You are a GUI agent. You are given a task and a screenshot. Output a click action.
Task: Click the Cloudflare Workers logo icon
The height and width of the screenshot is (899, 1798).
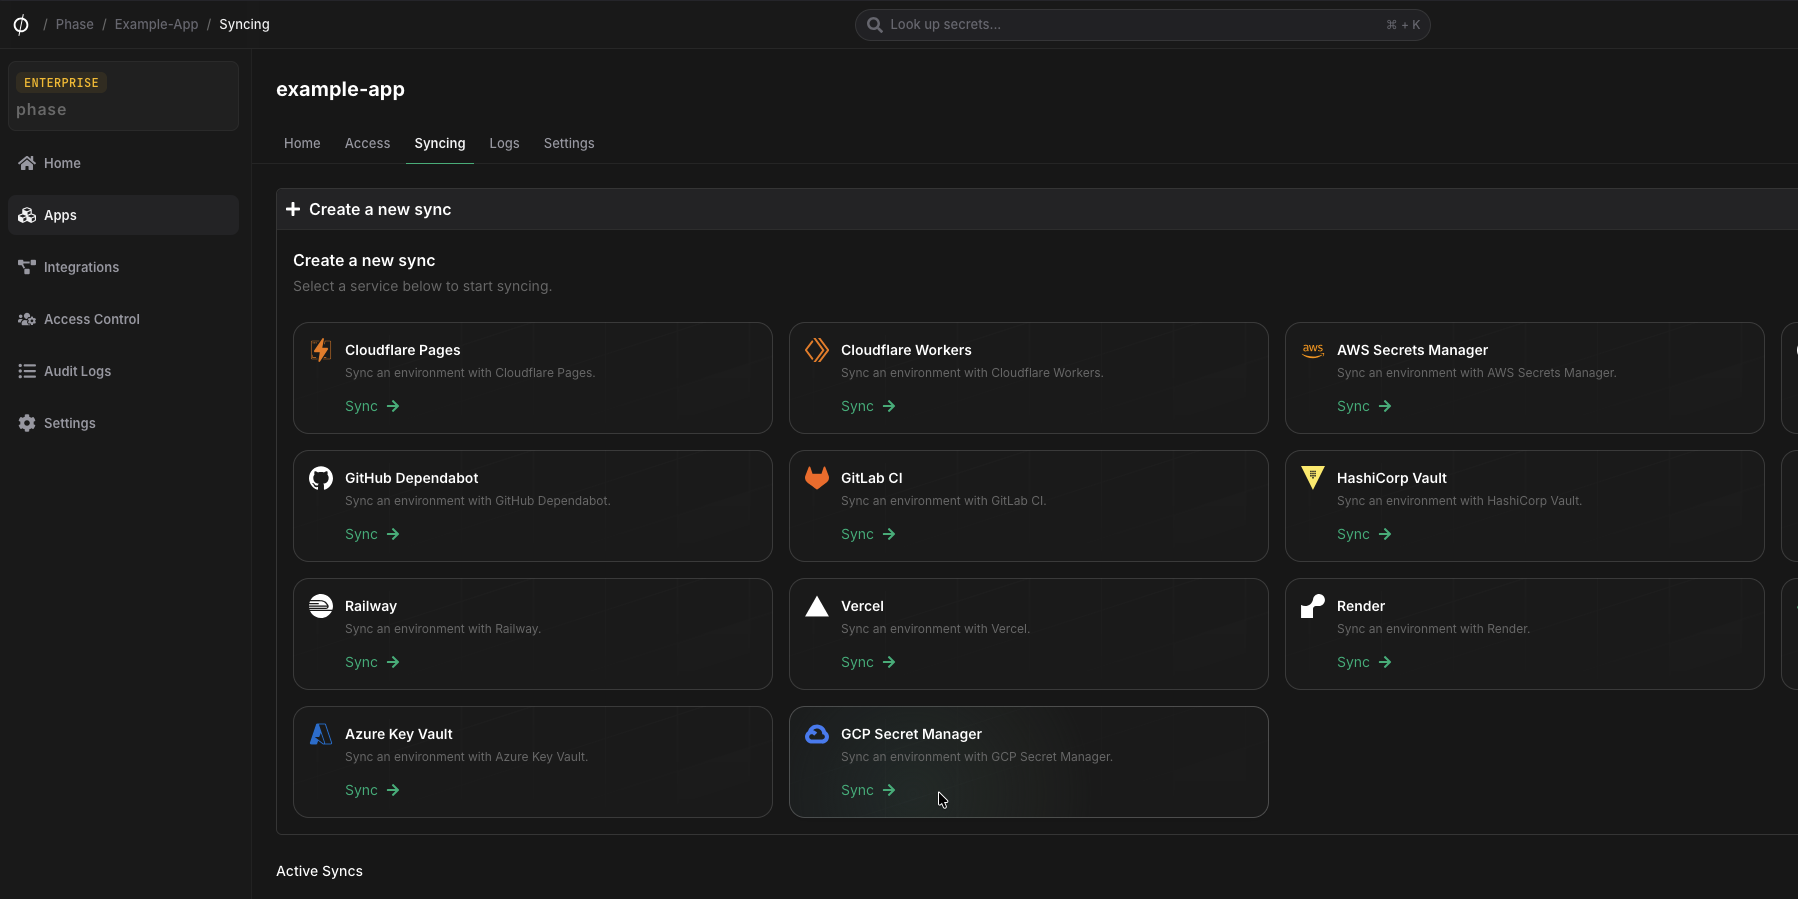click(x=817, y=350)
